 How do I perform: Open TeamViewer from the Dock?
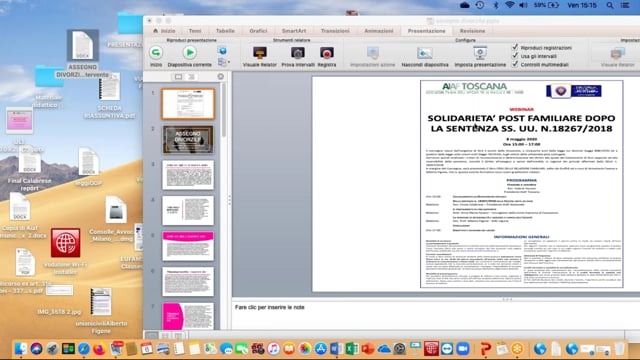click(x=447, y=349)
